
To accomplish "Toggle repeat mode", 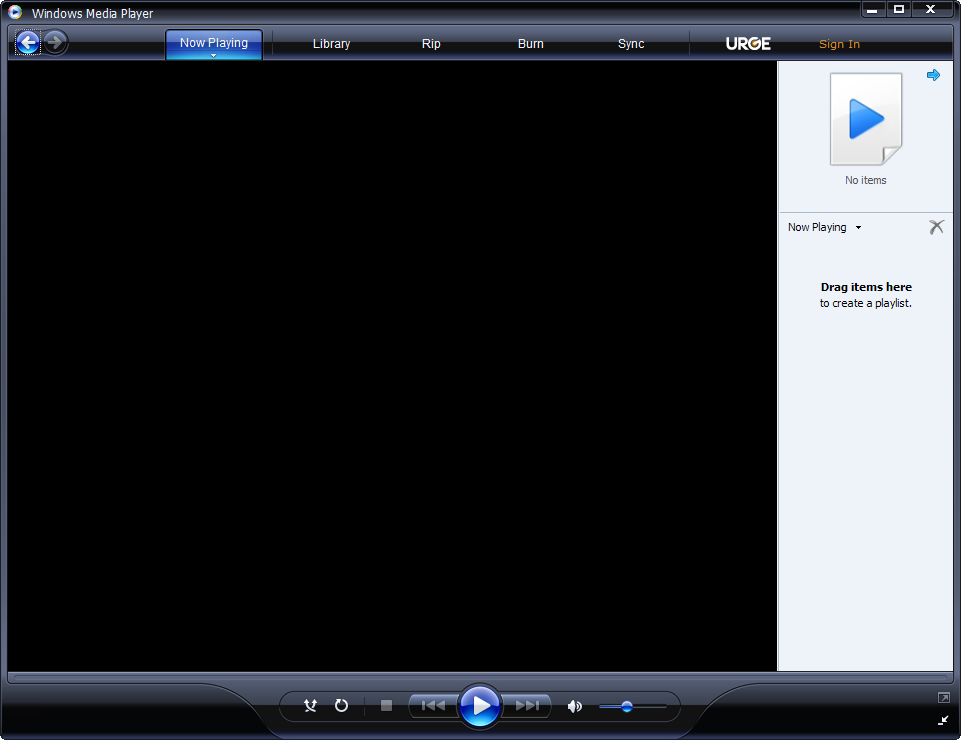I will tap(341, 706).
